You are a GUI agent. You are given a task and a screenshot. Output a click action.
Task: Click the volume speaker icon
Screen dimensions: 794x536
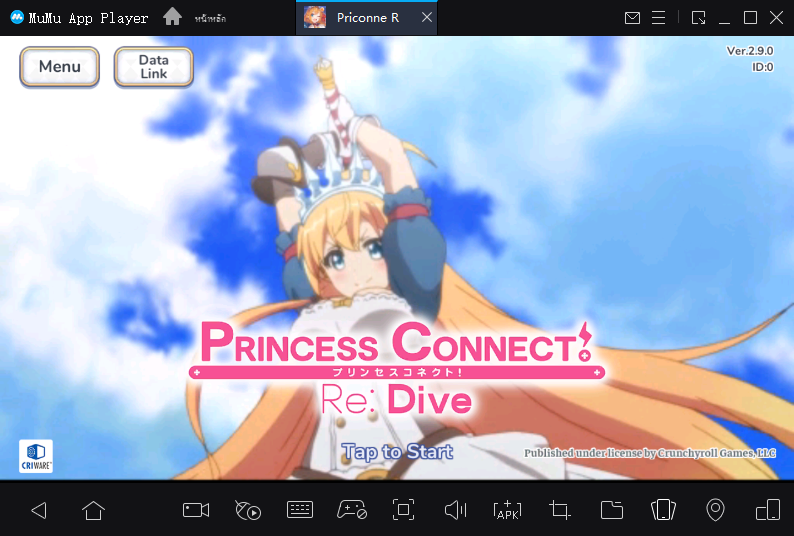point(456,511)
